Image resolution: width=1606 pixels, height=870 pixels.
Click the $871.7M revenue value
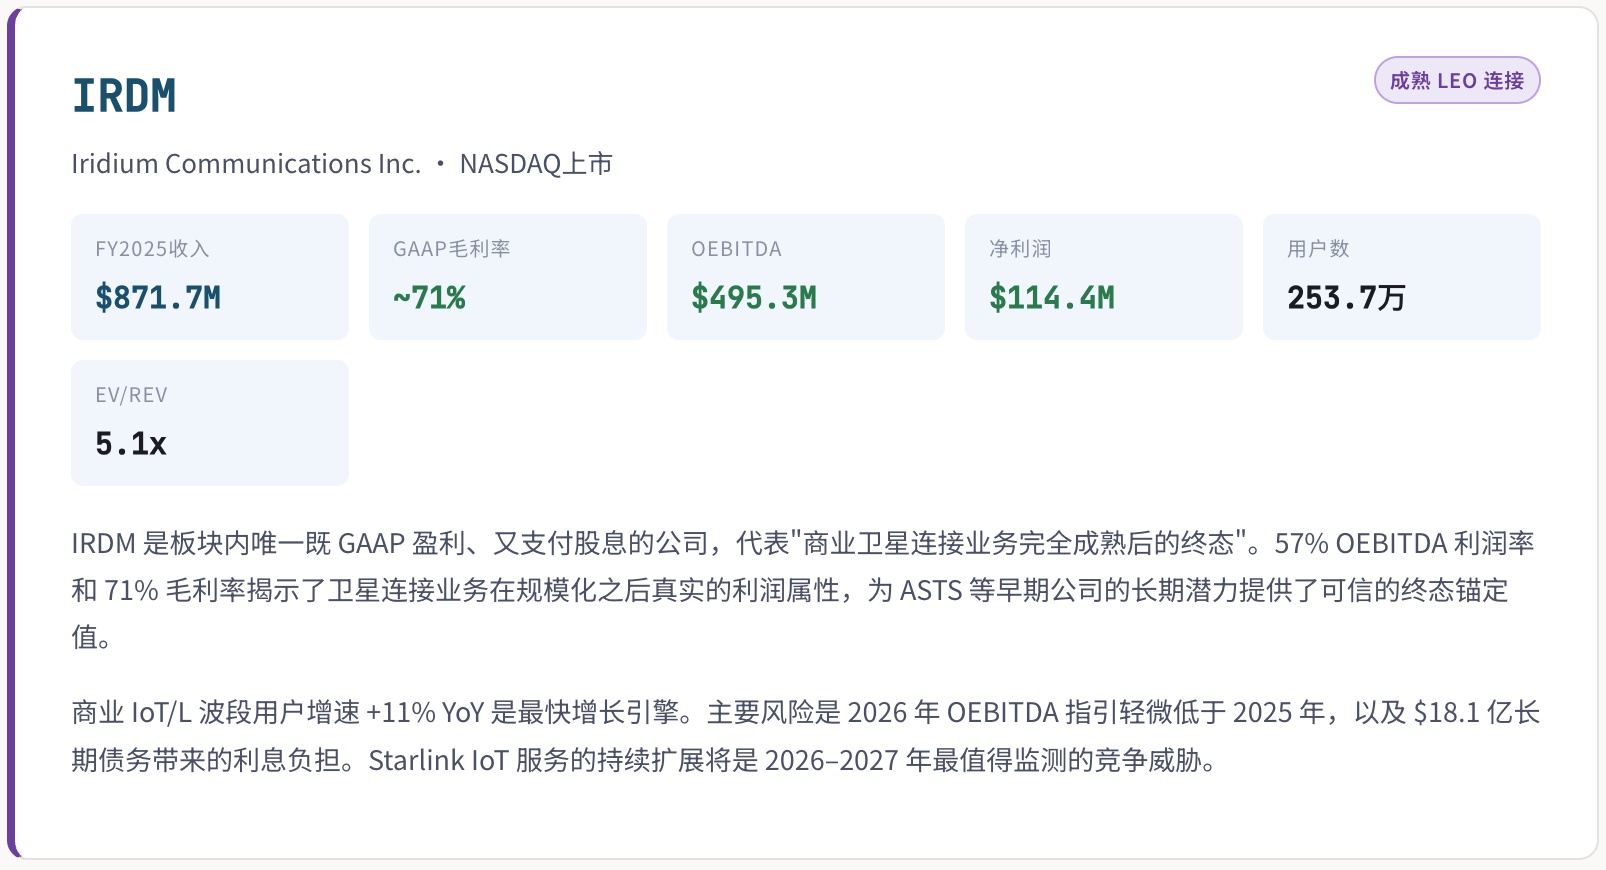[158, 298]
